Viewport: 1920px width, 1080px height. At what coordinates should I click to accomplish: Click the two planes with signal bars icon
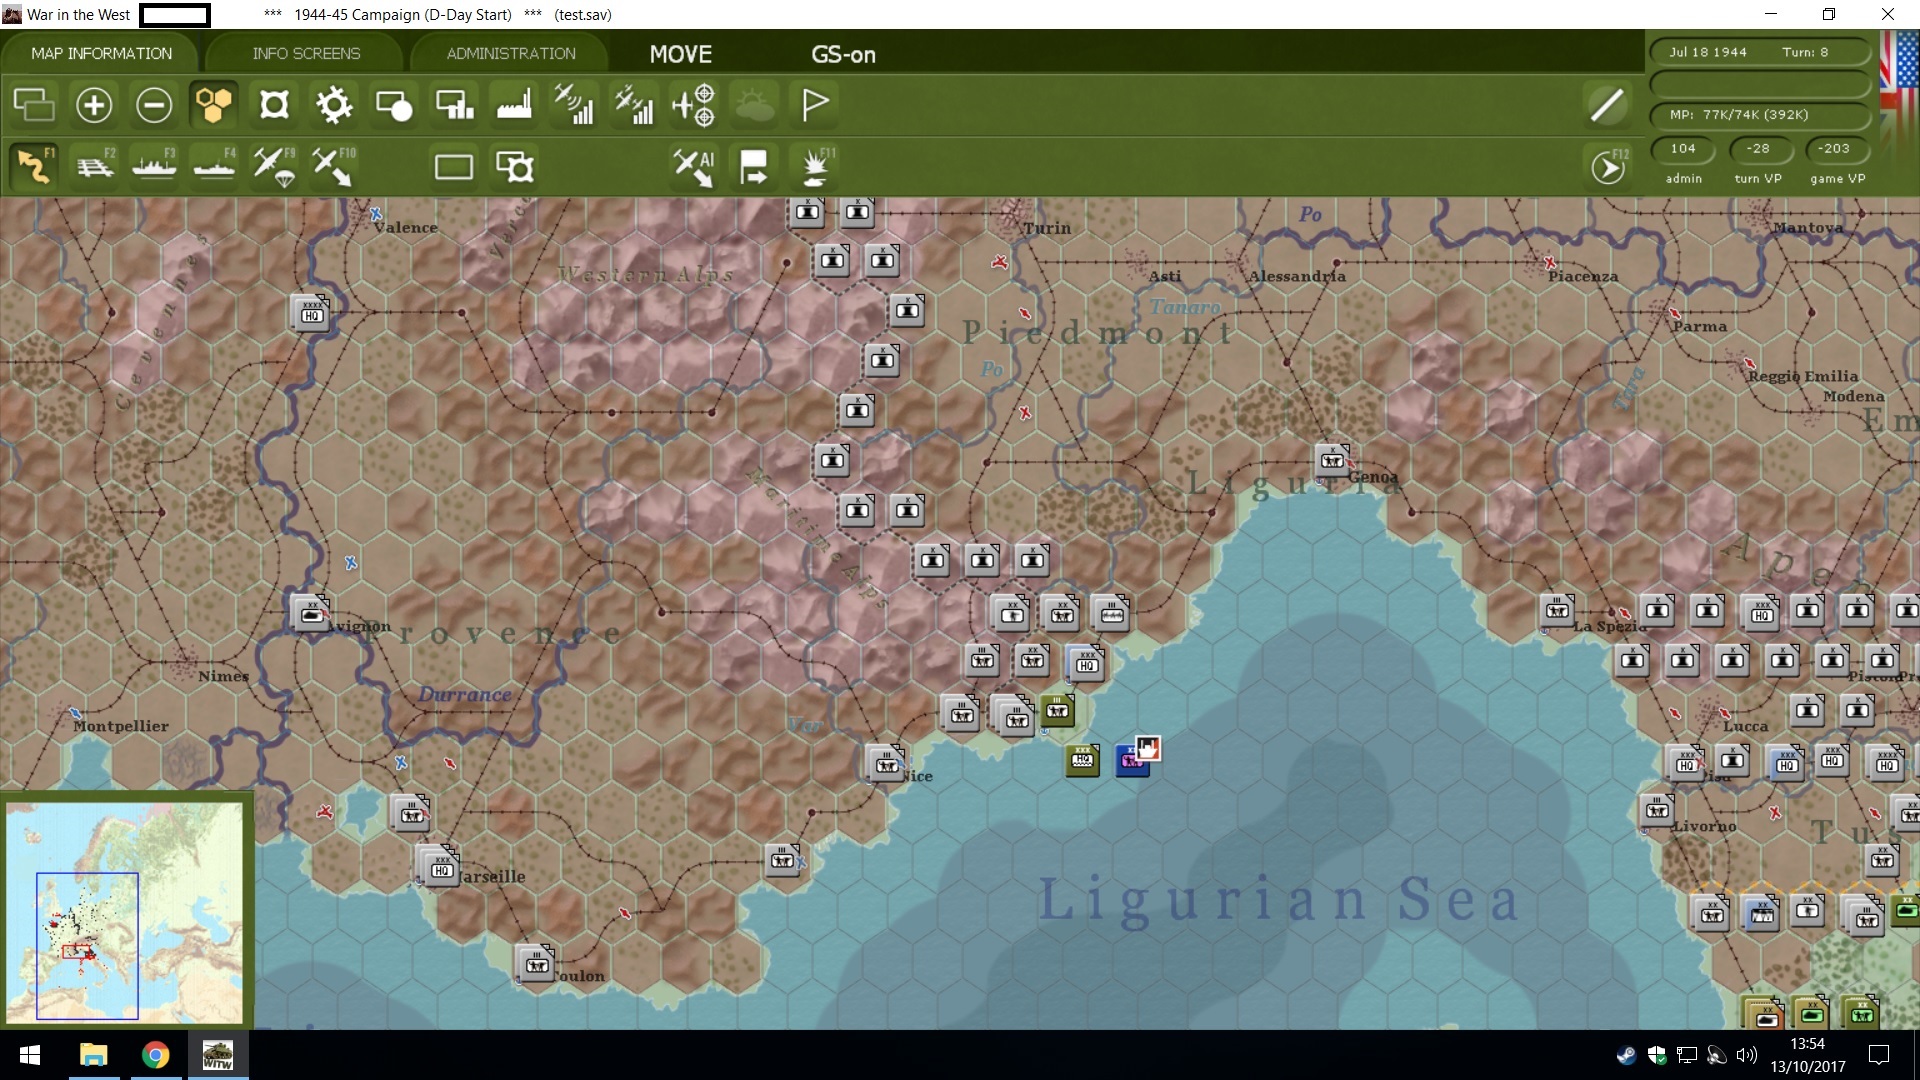point(634,105)
